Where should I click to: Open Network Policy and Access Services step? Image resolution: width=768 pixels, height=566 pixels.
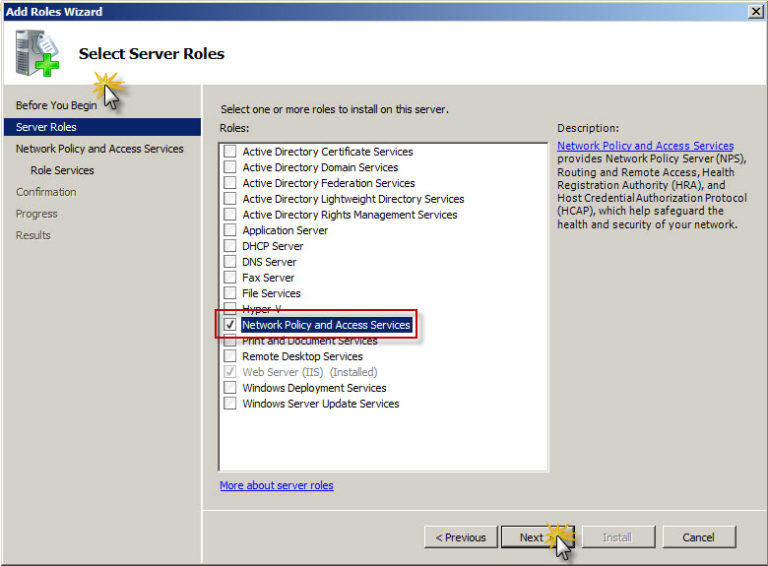click(99, 149)
